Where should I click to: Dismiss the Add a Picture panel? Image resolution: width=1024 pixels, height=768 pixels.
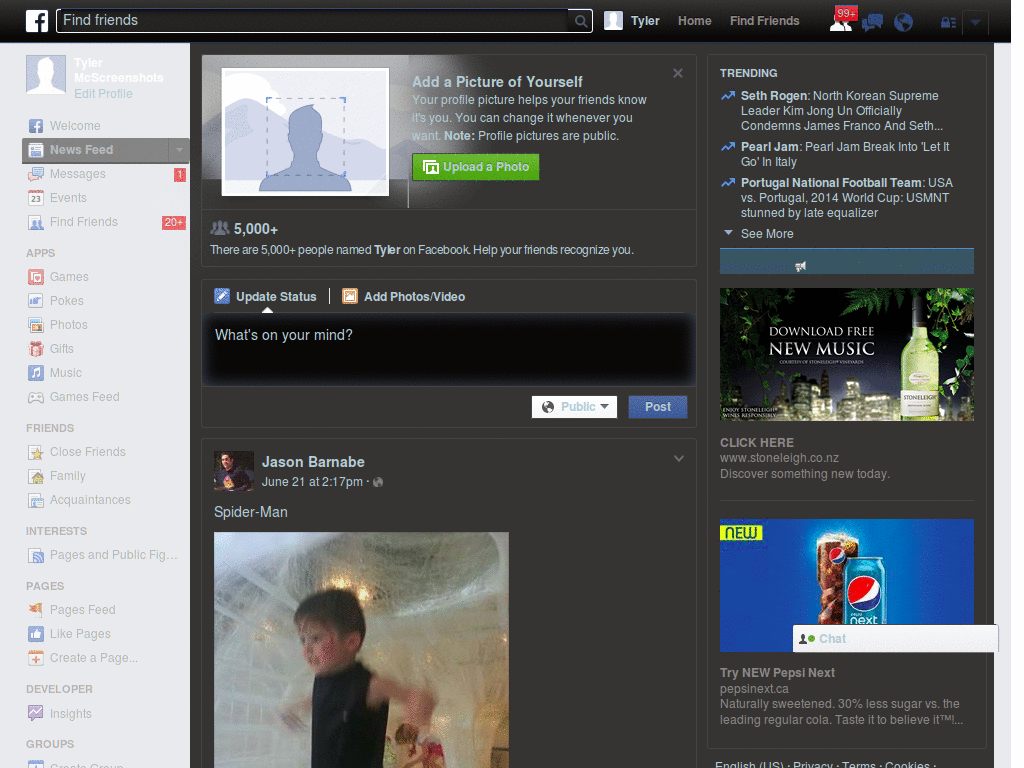point(678,73)
